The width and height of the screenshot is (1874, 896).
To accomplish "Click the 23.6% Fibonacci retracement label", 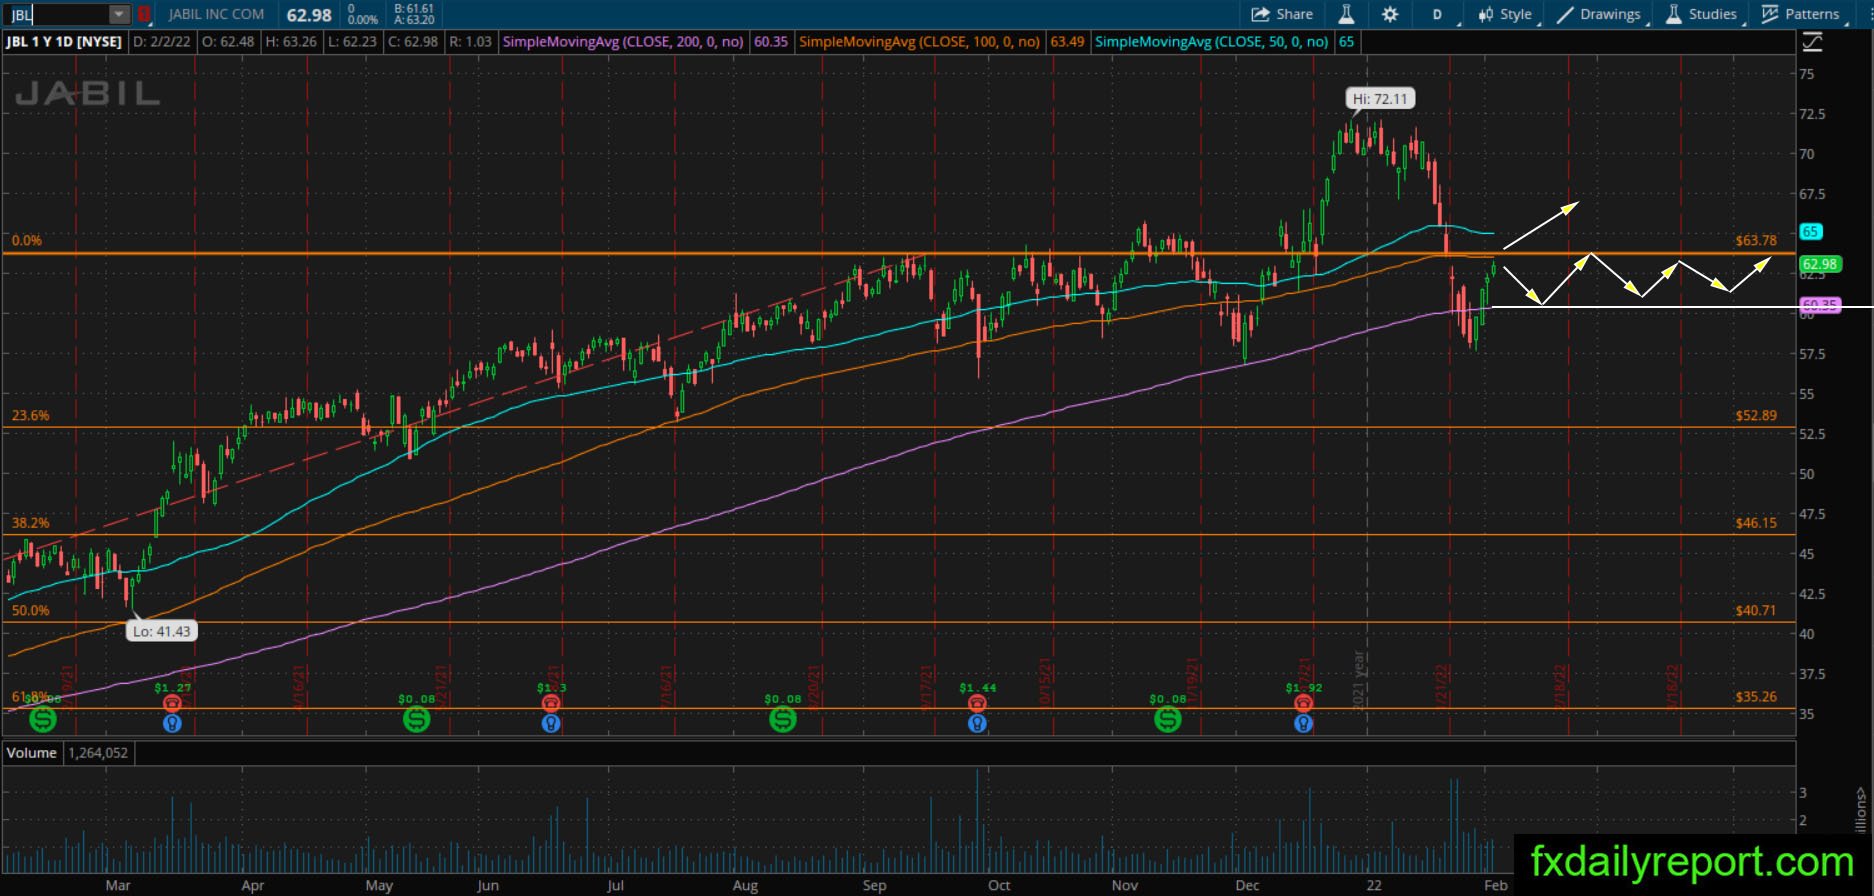I will pos(30,415).
